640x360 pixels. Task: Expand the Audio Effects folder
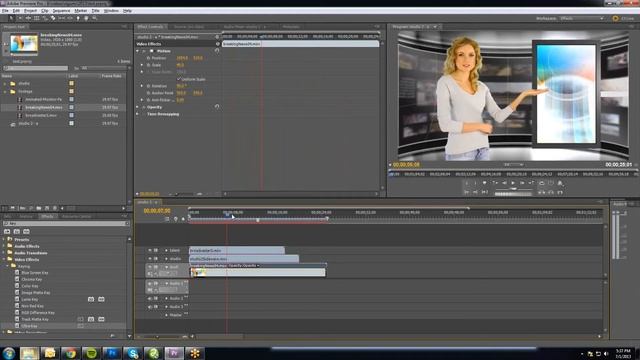4,246
